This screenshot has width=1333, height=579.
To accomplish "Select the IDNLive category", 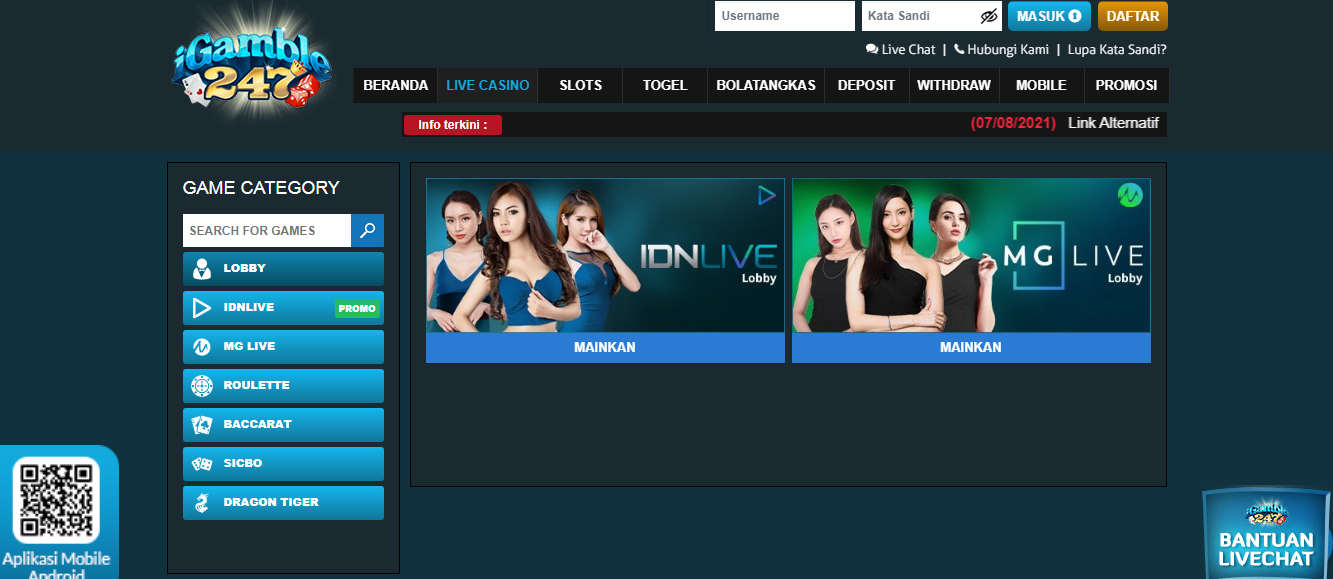I will click(283, 308).
